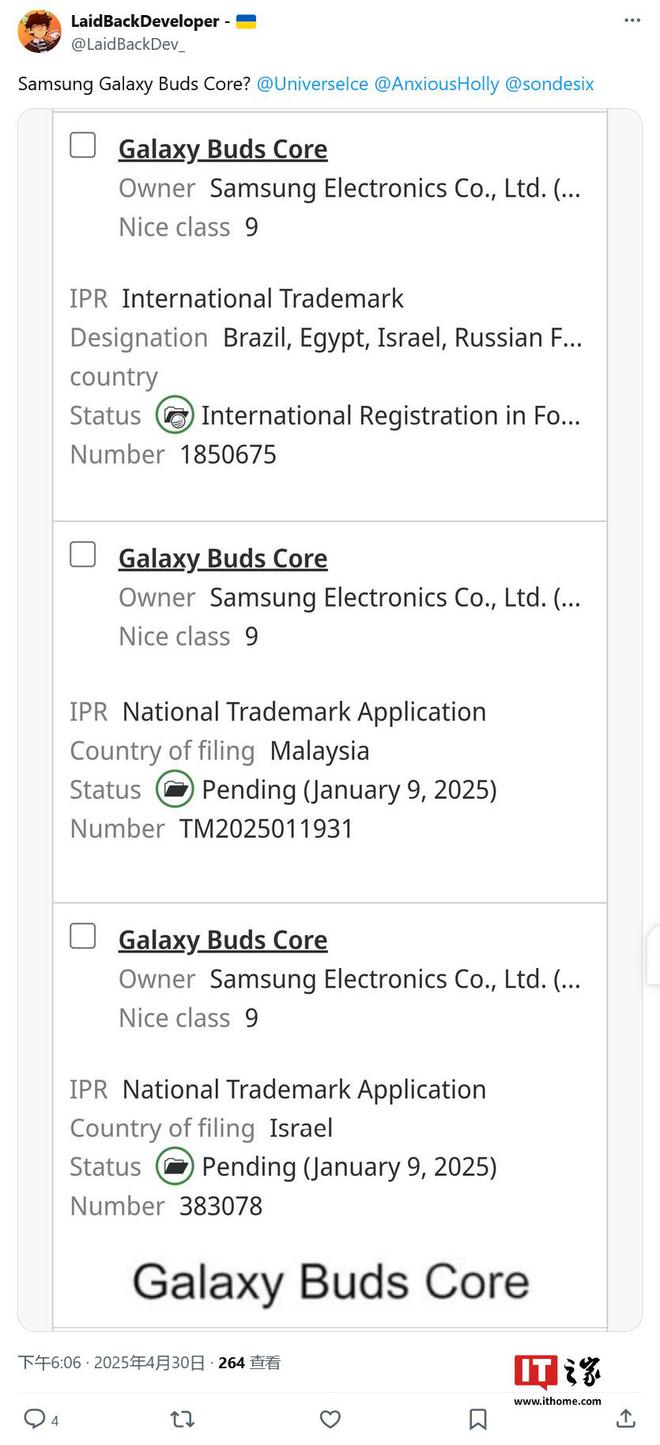Open Galaxy Buds Core link for Malaysia filing
660x1445 pixels.
click(223, 558)
